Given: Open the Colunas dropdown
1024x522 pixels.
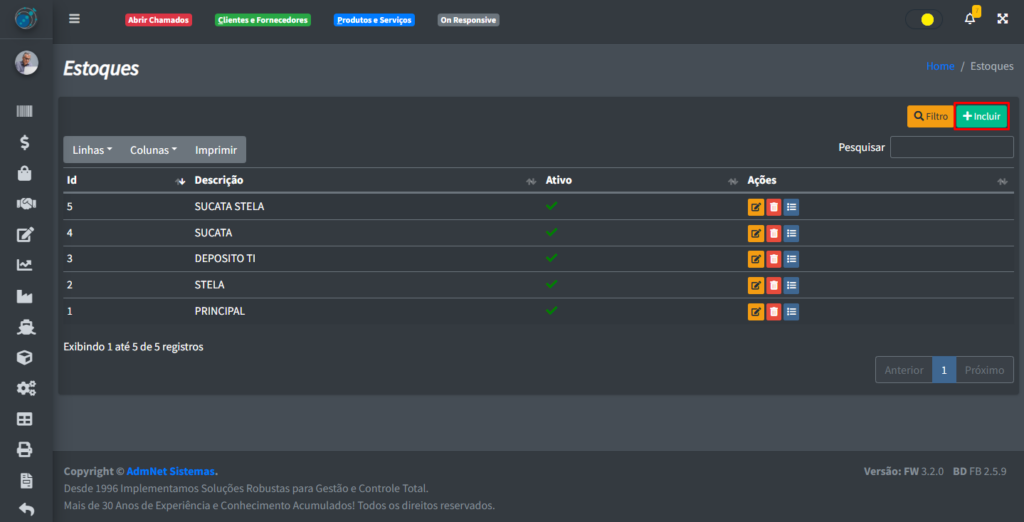Looking at the screenshot, I should [x=153, y=150].
